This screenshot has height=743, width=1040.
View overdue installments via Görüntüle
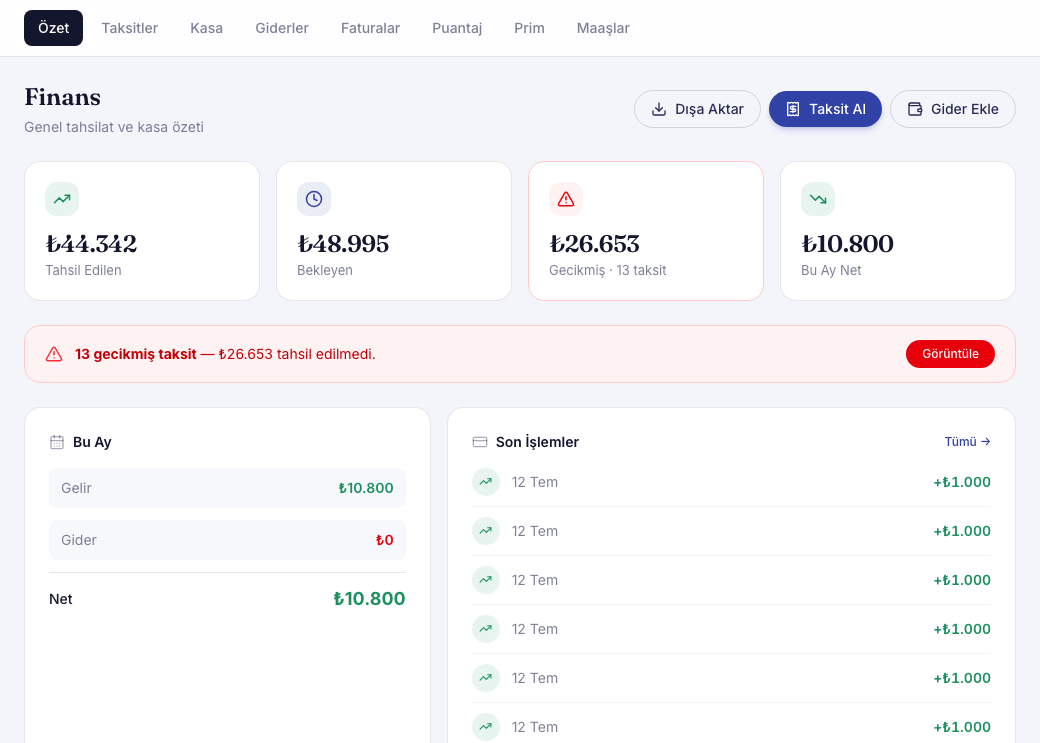(x=950, y=354)
